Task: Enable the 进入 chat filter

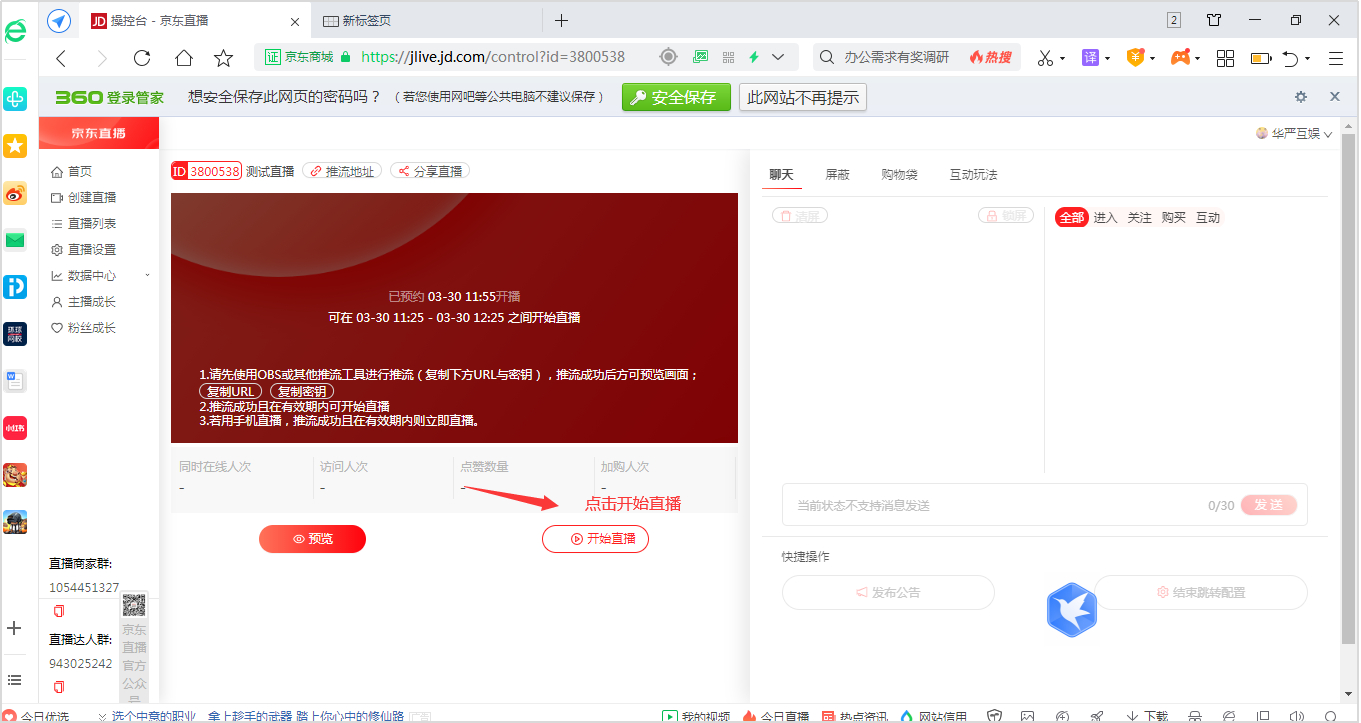Action: [1105, 216]
